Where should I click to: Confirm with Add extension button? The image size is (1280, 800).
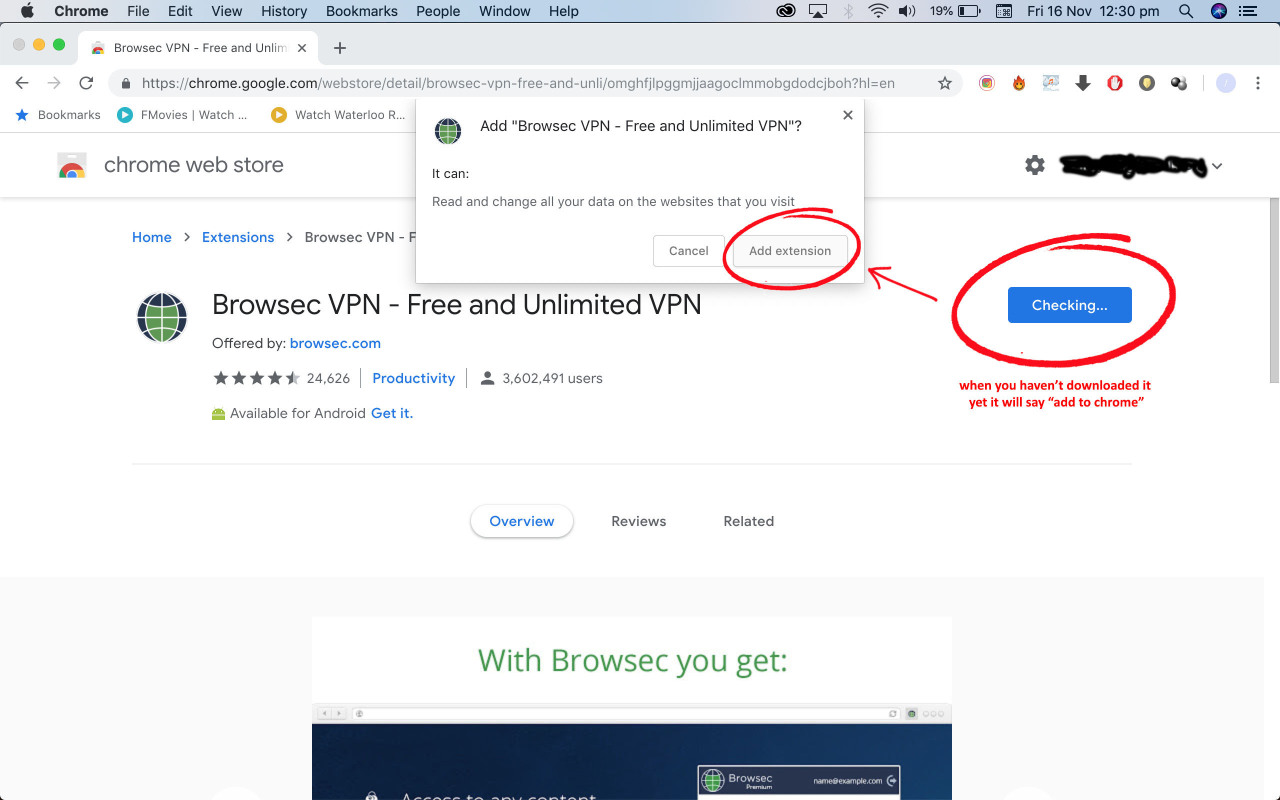[x=790, y=251]
